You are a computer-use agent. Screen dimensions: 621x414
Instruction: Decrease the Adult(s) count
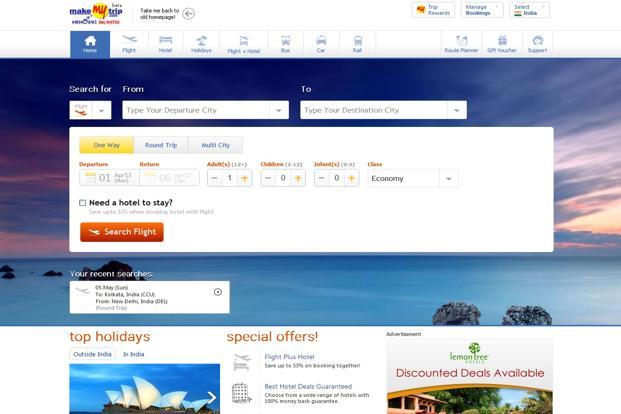coord(214,178)
